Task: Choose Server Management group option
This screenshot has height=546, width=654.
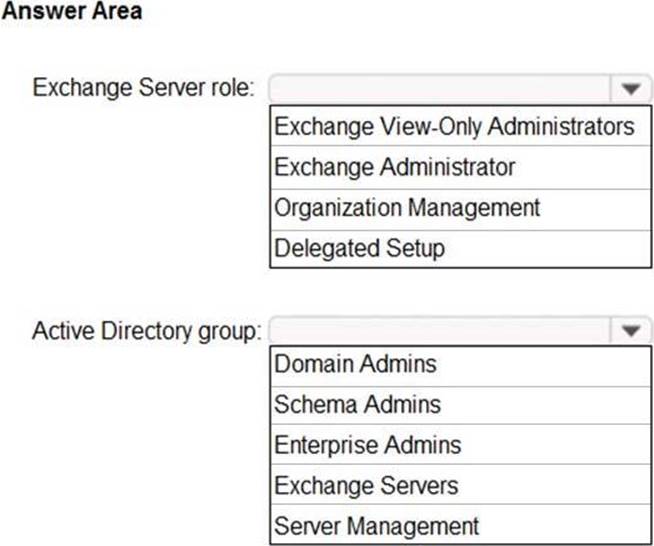Action: point(377,525)
